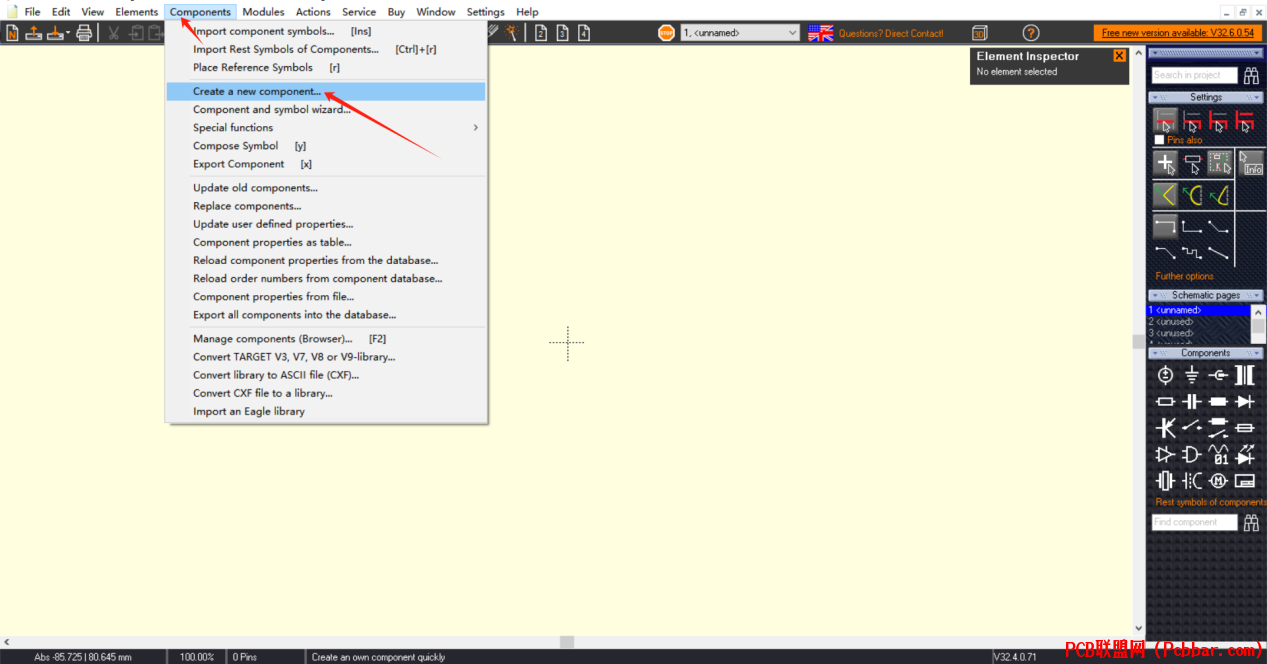Image resolution: width=1267 pixels, height=664 pixels.
Task: Select '1 <unnamed>' in Schematic pages list
Action: (1198, 310)
